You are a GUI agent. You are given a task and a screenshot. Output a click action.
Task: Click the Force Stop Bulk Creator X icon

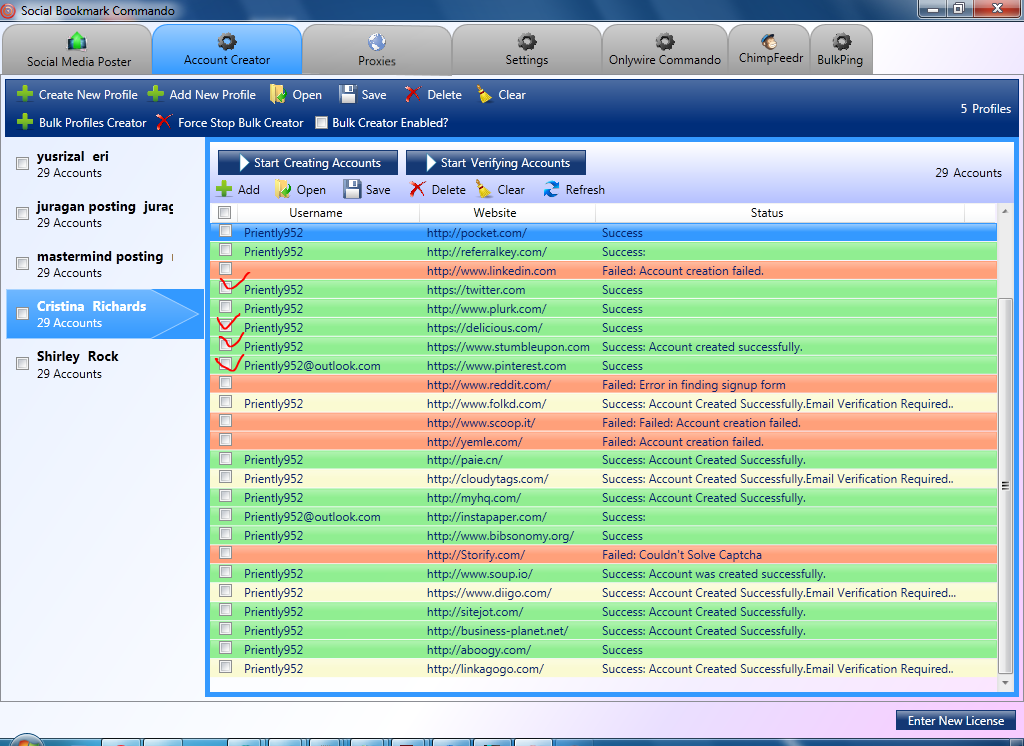[164, 122]
